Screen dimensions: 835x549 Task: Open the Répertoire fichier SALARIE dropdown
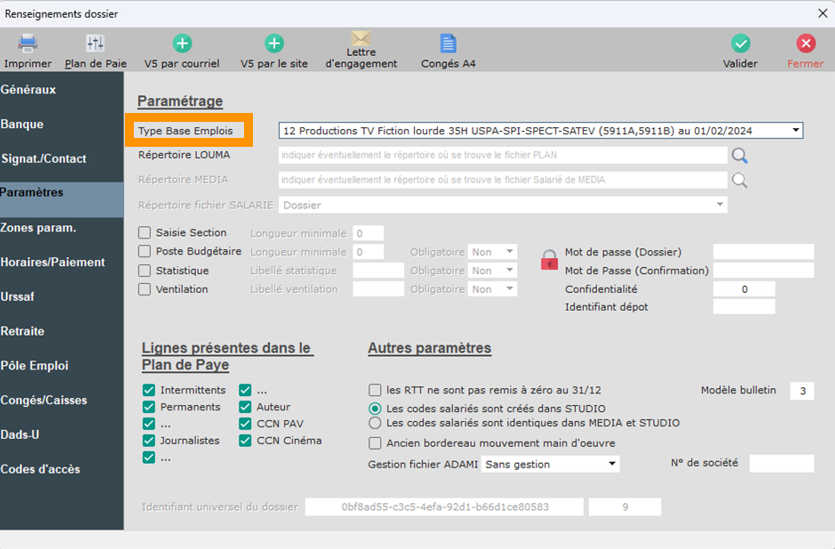tap(503, 205)
